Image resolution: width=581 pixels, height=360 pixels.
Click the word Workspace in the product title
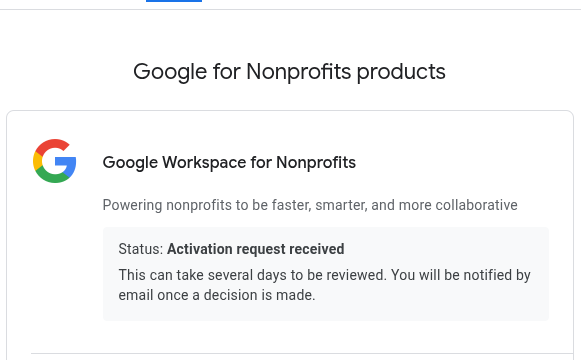pos(204,163)
